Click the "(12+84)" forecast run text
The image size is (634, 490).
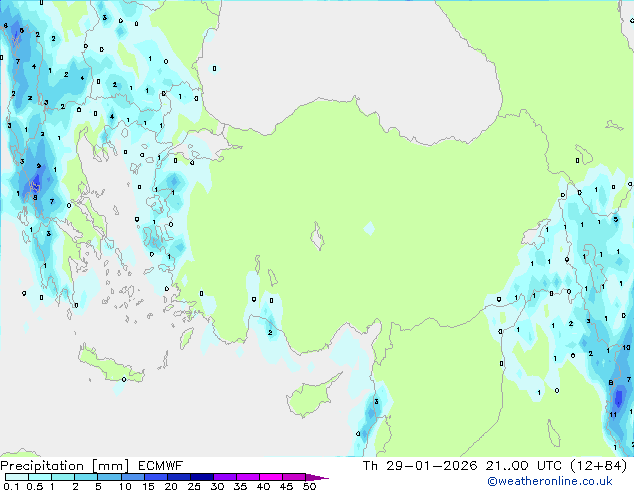pos(599,466)
